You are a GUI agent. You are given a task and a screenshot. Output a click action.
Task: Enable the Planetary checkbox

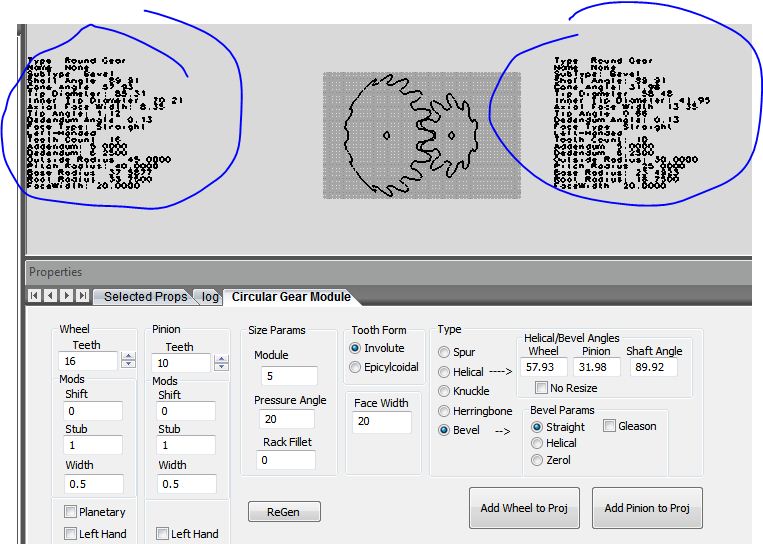71,512
